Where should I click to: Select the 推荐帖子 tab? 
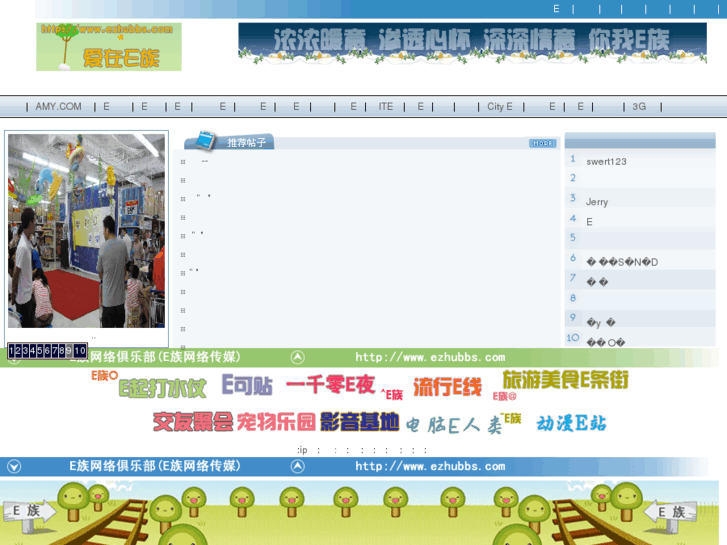coord(247,142)
